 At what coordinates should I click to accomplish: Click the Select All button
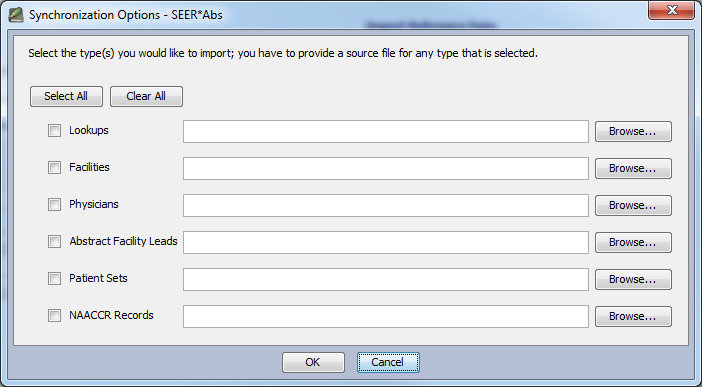[66, 96]
